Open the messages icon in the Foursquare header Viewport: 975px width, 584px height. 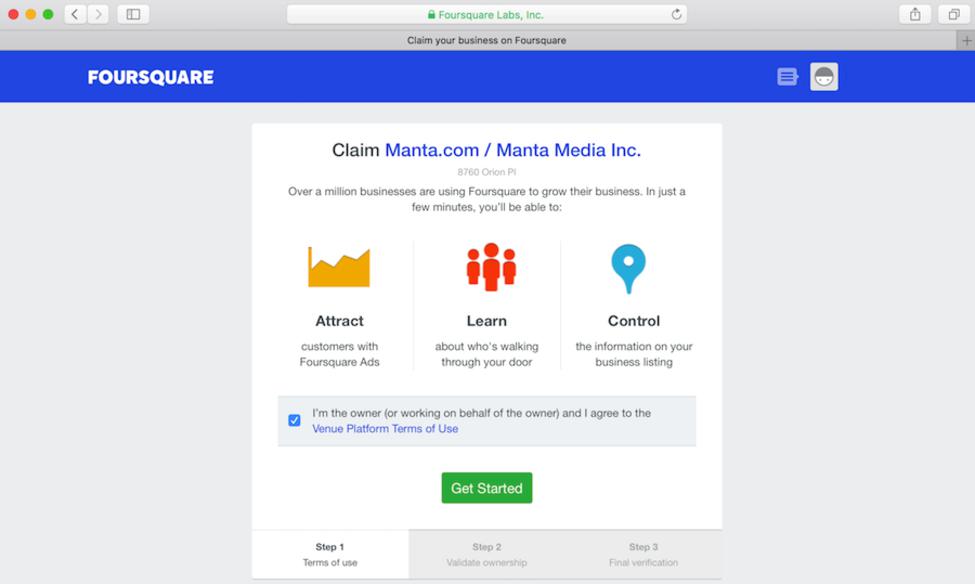[x=787, y=76]
